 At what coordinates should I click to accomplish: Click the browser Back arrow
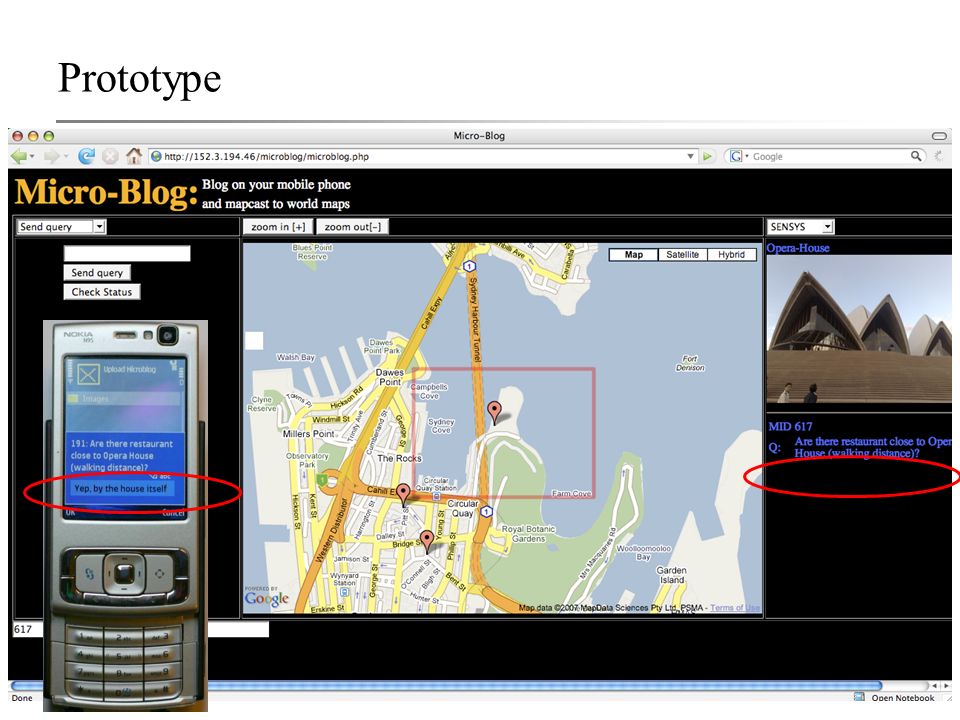18,157
